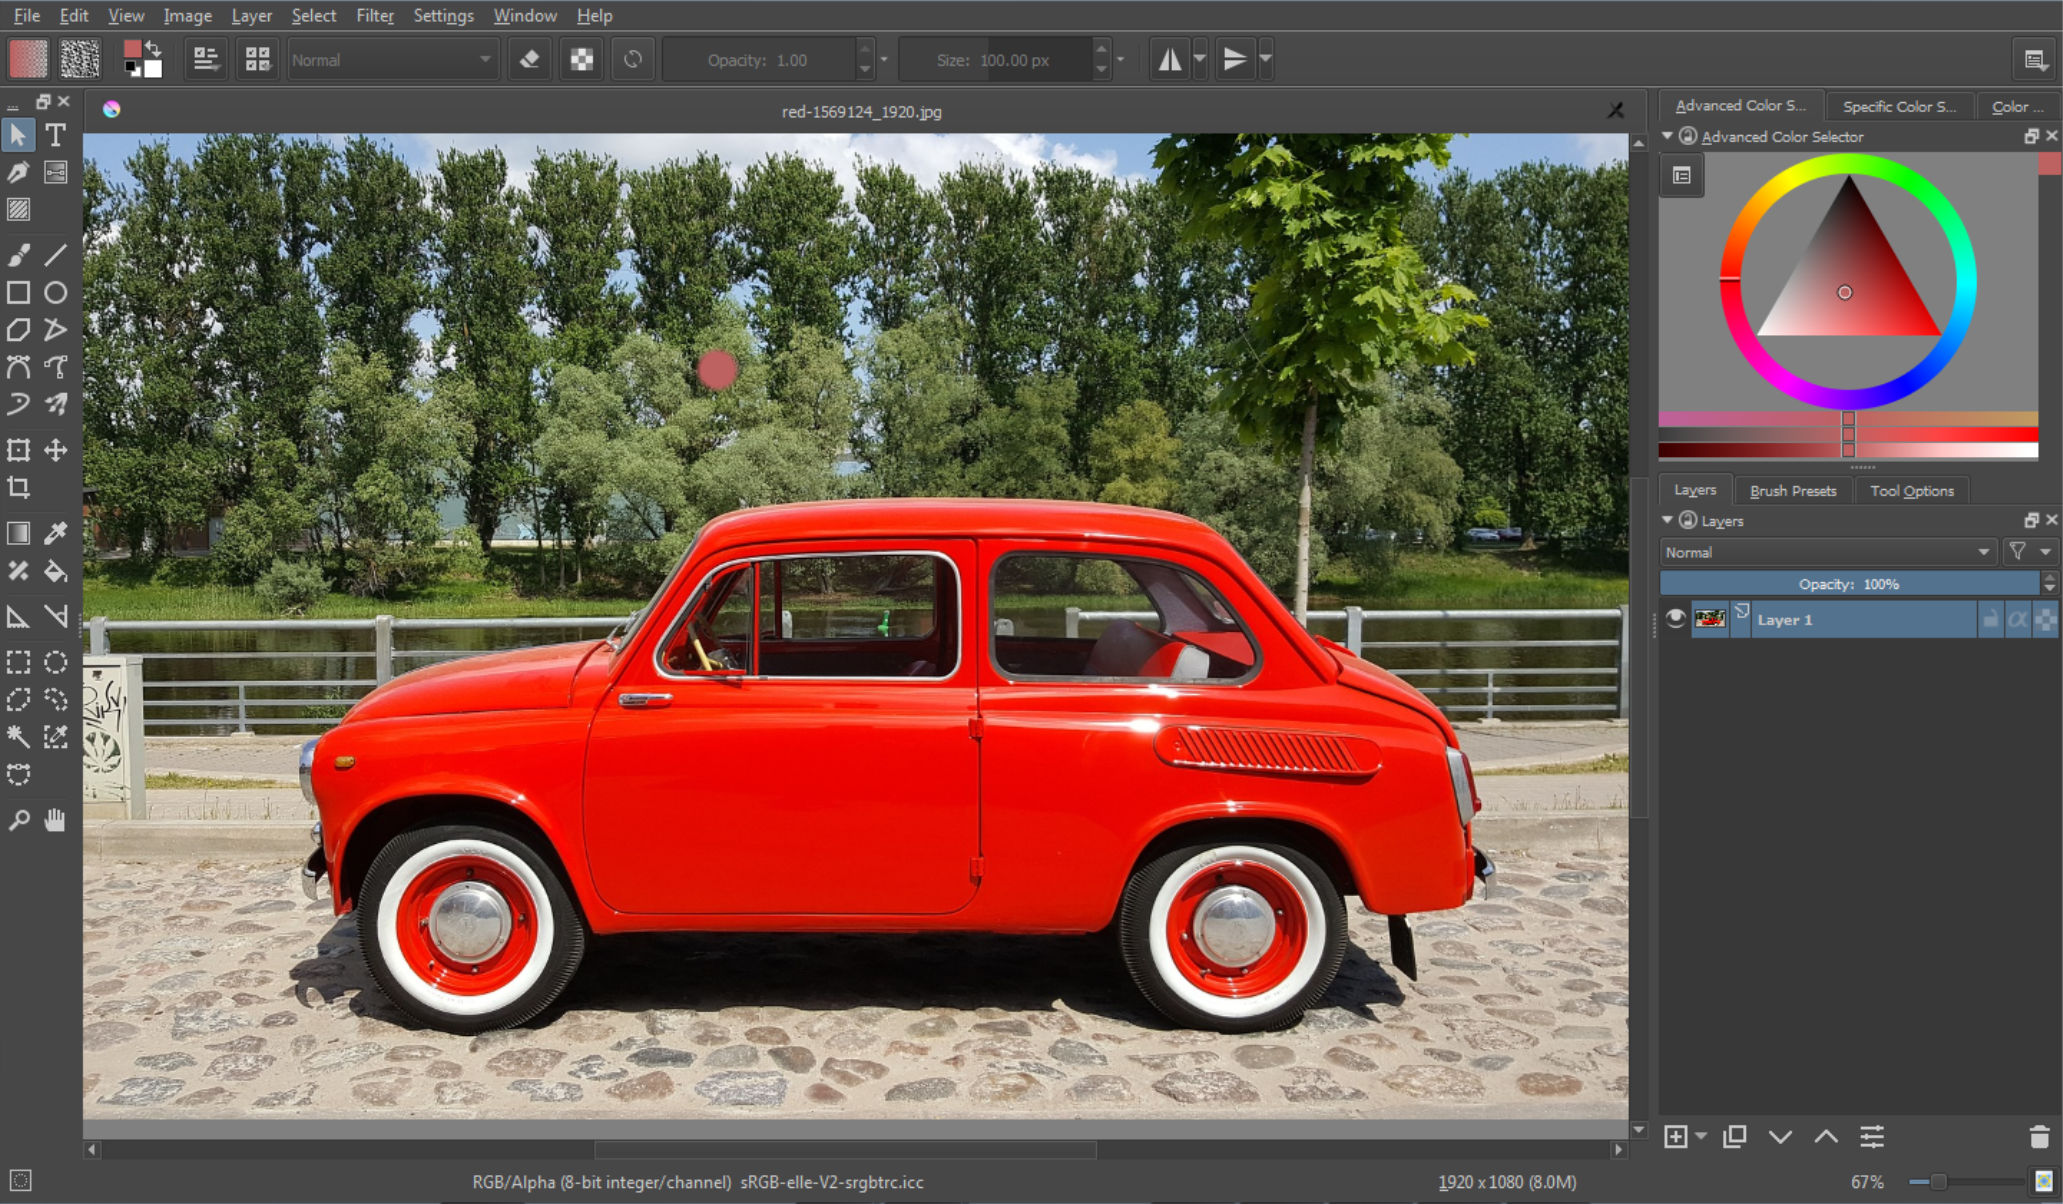Toggle eraser mode
2063x1204 pixels.
[x=530, y=59]
